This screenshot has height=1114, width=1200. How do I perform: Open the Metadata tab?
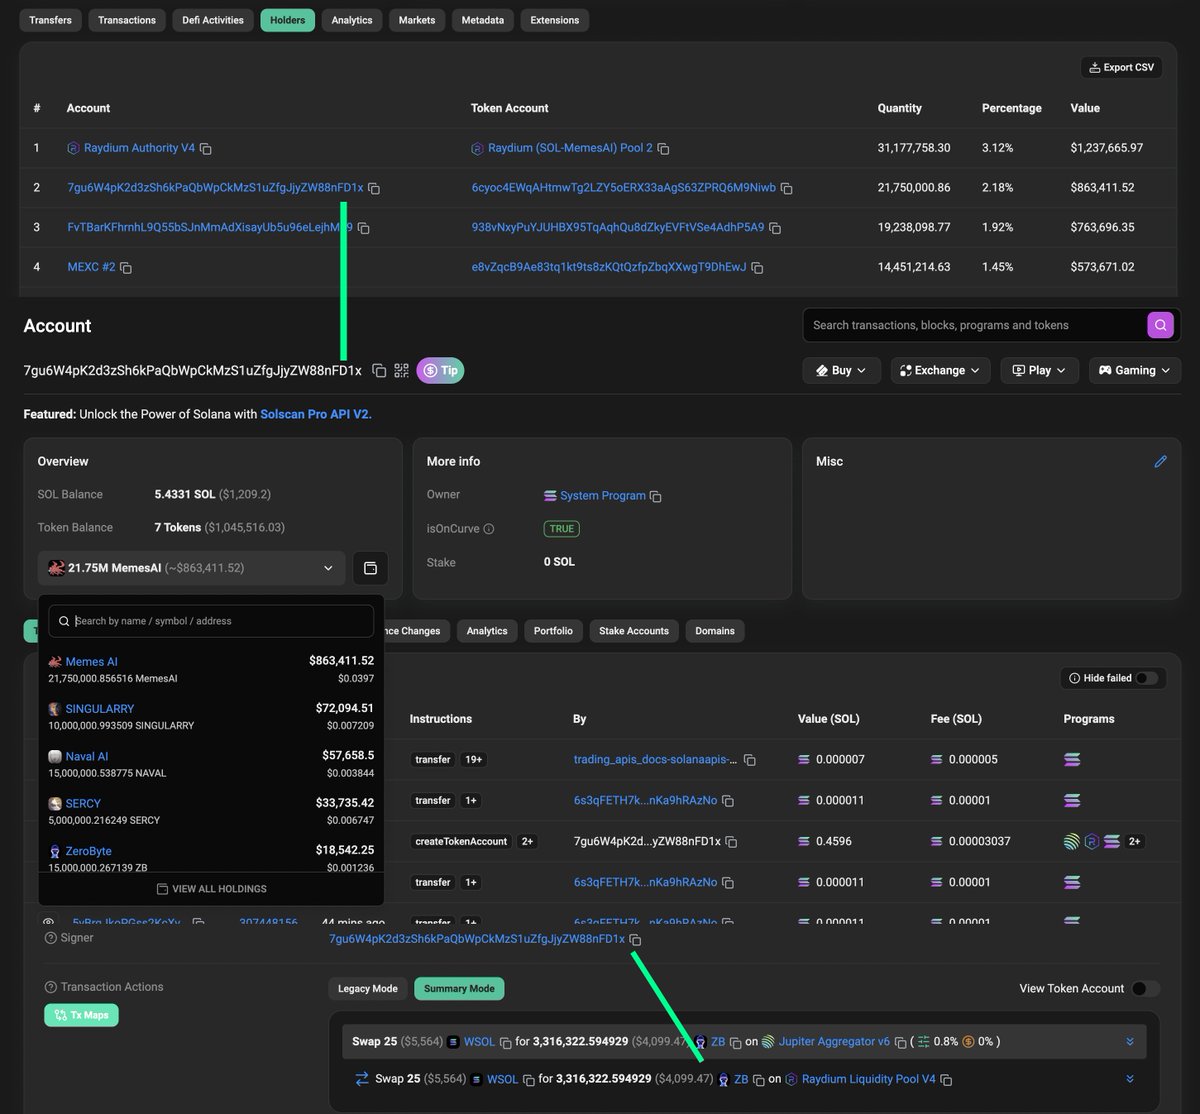[483, 20]
